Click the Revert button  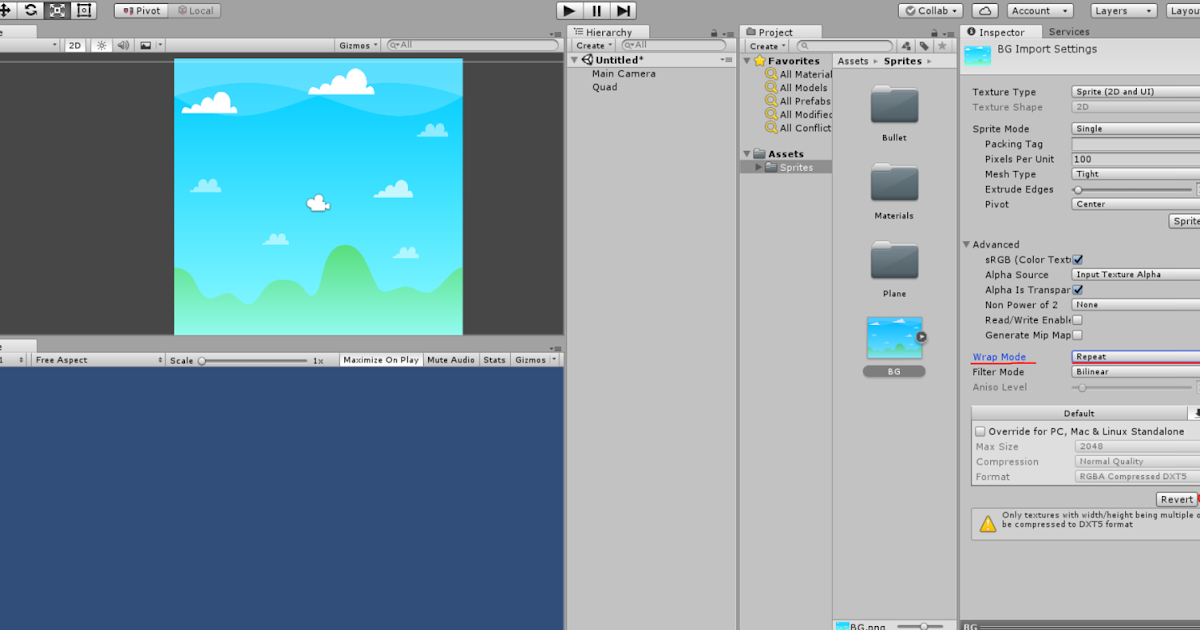coord(1177,499)
